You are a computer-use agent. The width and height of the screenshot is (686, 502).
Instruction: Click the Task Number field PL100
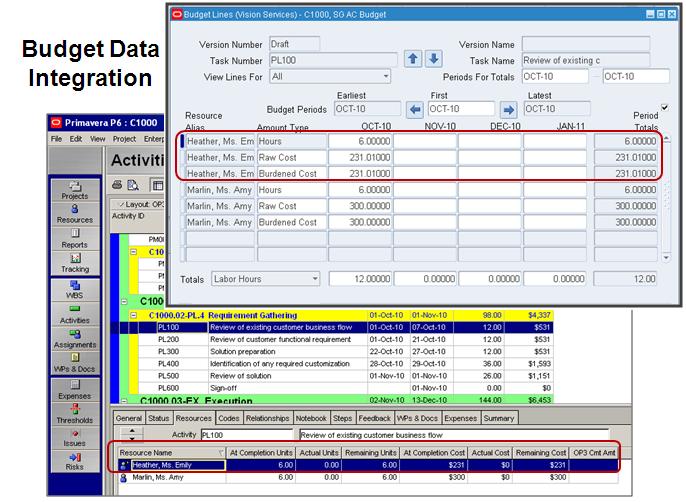coord(333,60)
